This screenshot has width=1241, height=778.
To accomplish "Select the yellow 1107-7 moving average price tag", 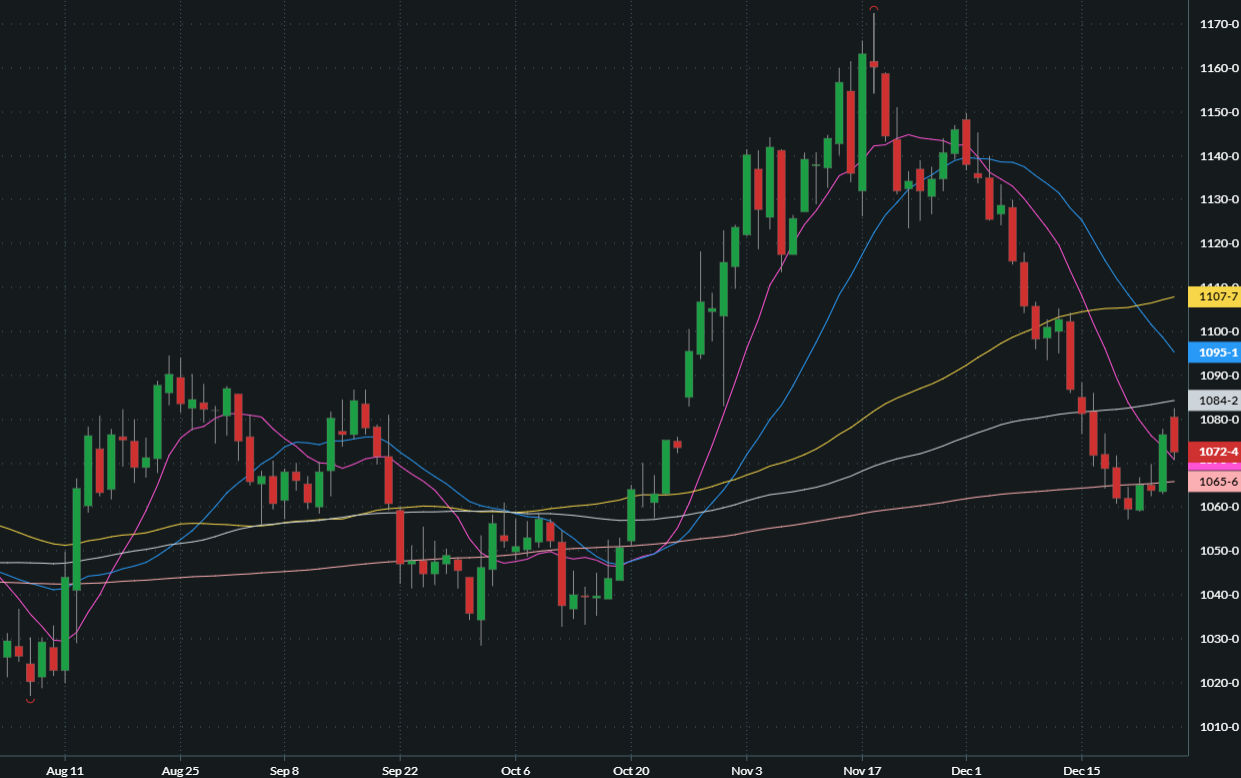I will pos(1213,297).
